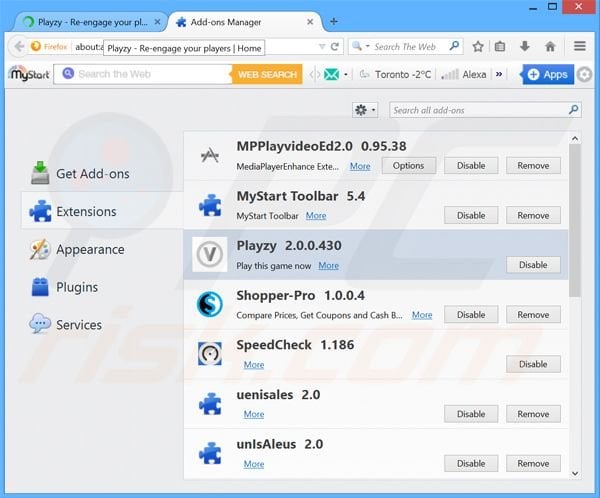The image size is (600, 498).
Task: Show more MyStart toolbar items chevron
Action: click(x=499, y=74)
